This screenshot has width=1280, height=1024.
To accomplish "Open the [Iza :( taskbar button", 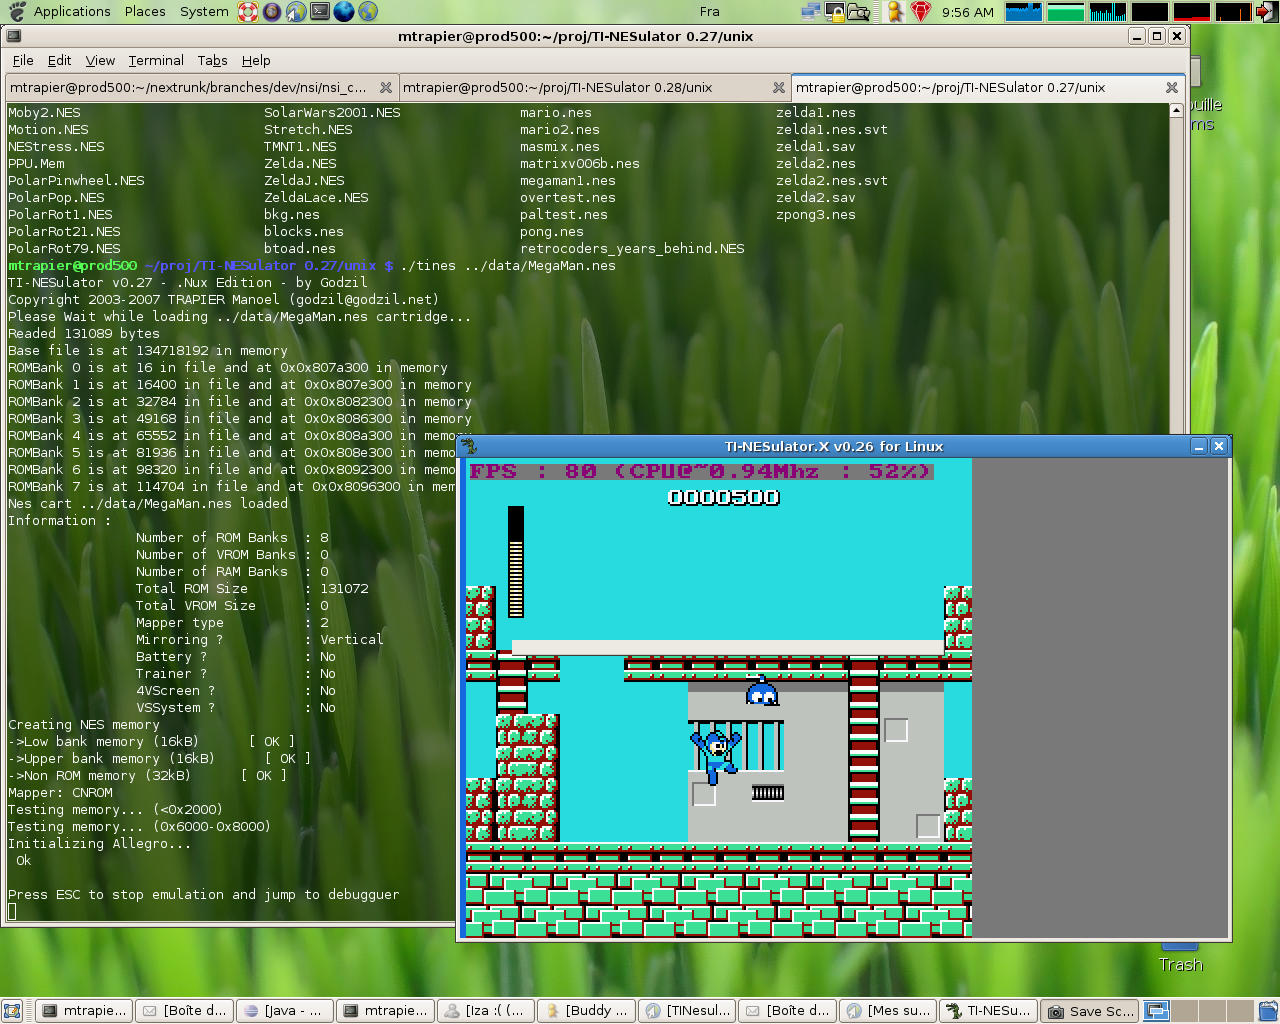I will click(486, 1011).
